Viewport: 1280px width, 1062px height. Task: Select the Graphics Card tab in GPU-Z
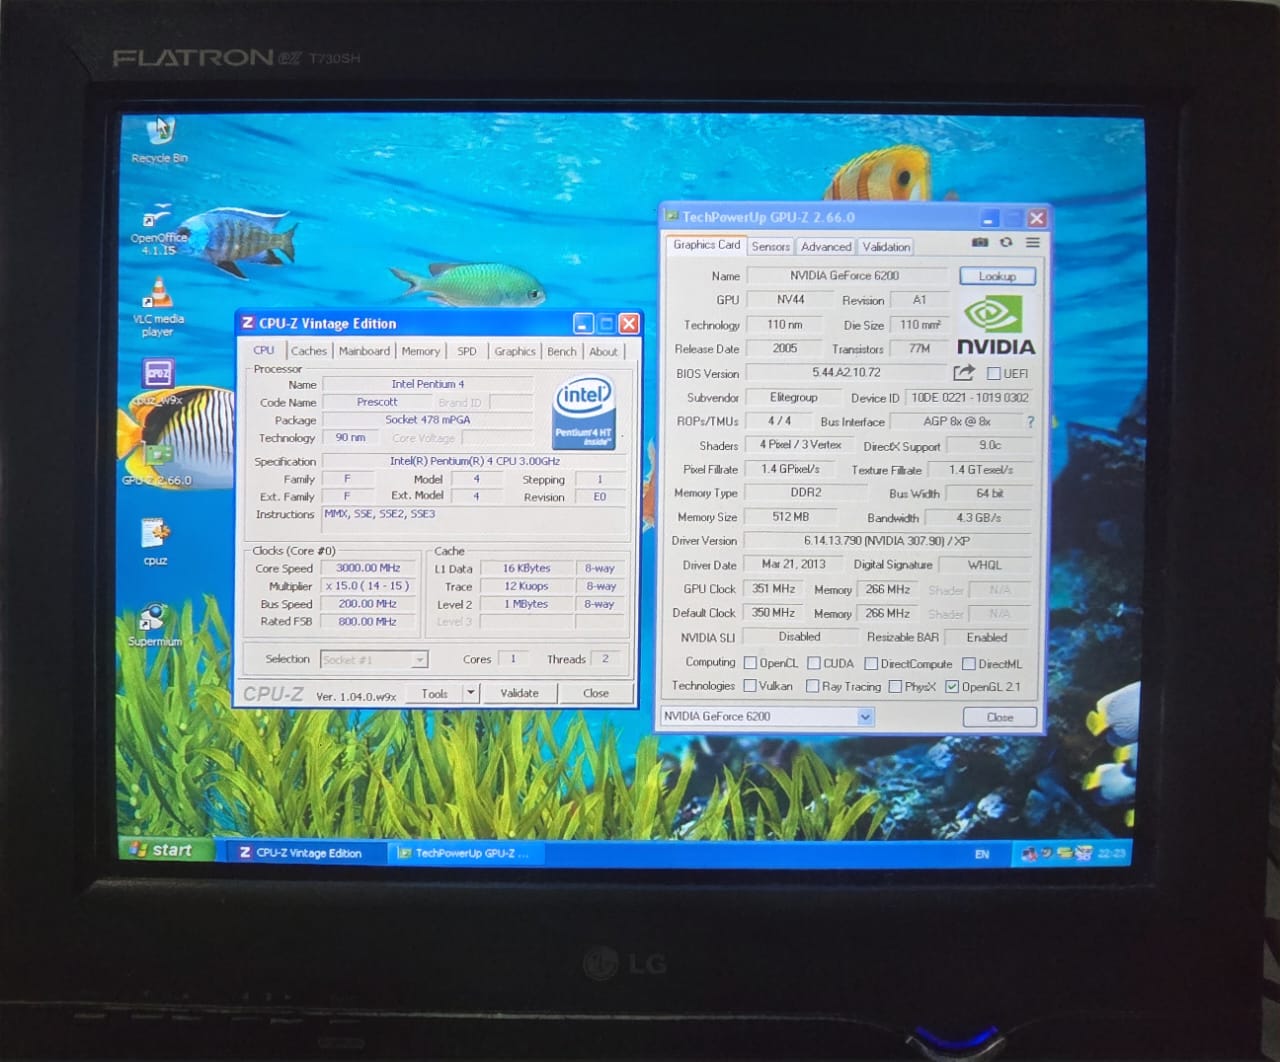(707, 245)
